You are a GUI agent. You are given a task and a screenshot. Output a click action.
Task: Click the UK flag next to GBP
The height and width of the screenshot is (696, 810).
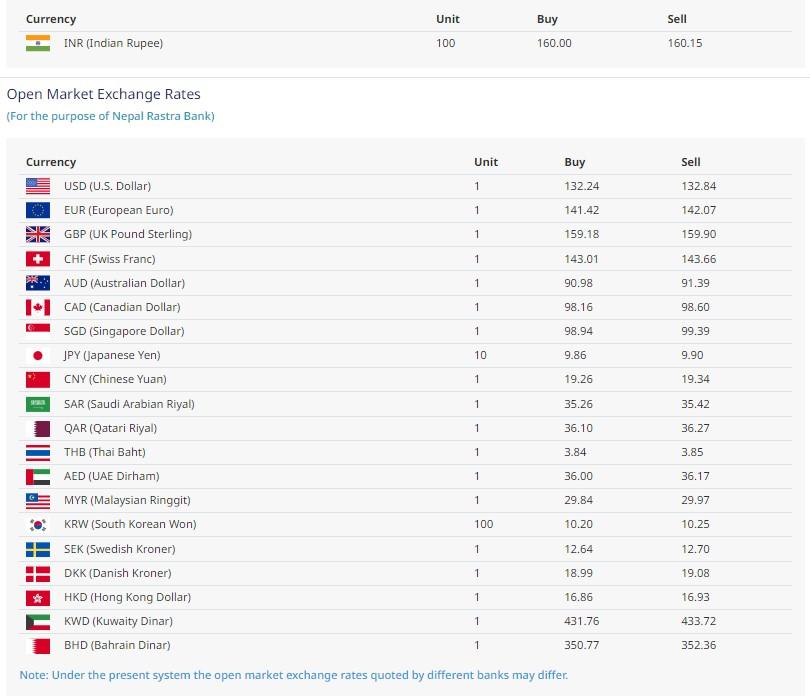(38, 234)
